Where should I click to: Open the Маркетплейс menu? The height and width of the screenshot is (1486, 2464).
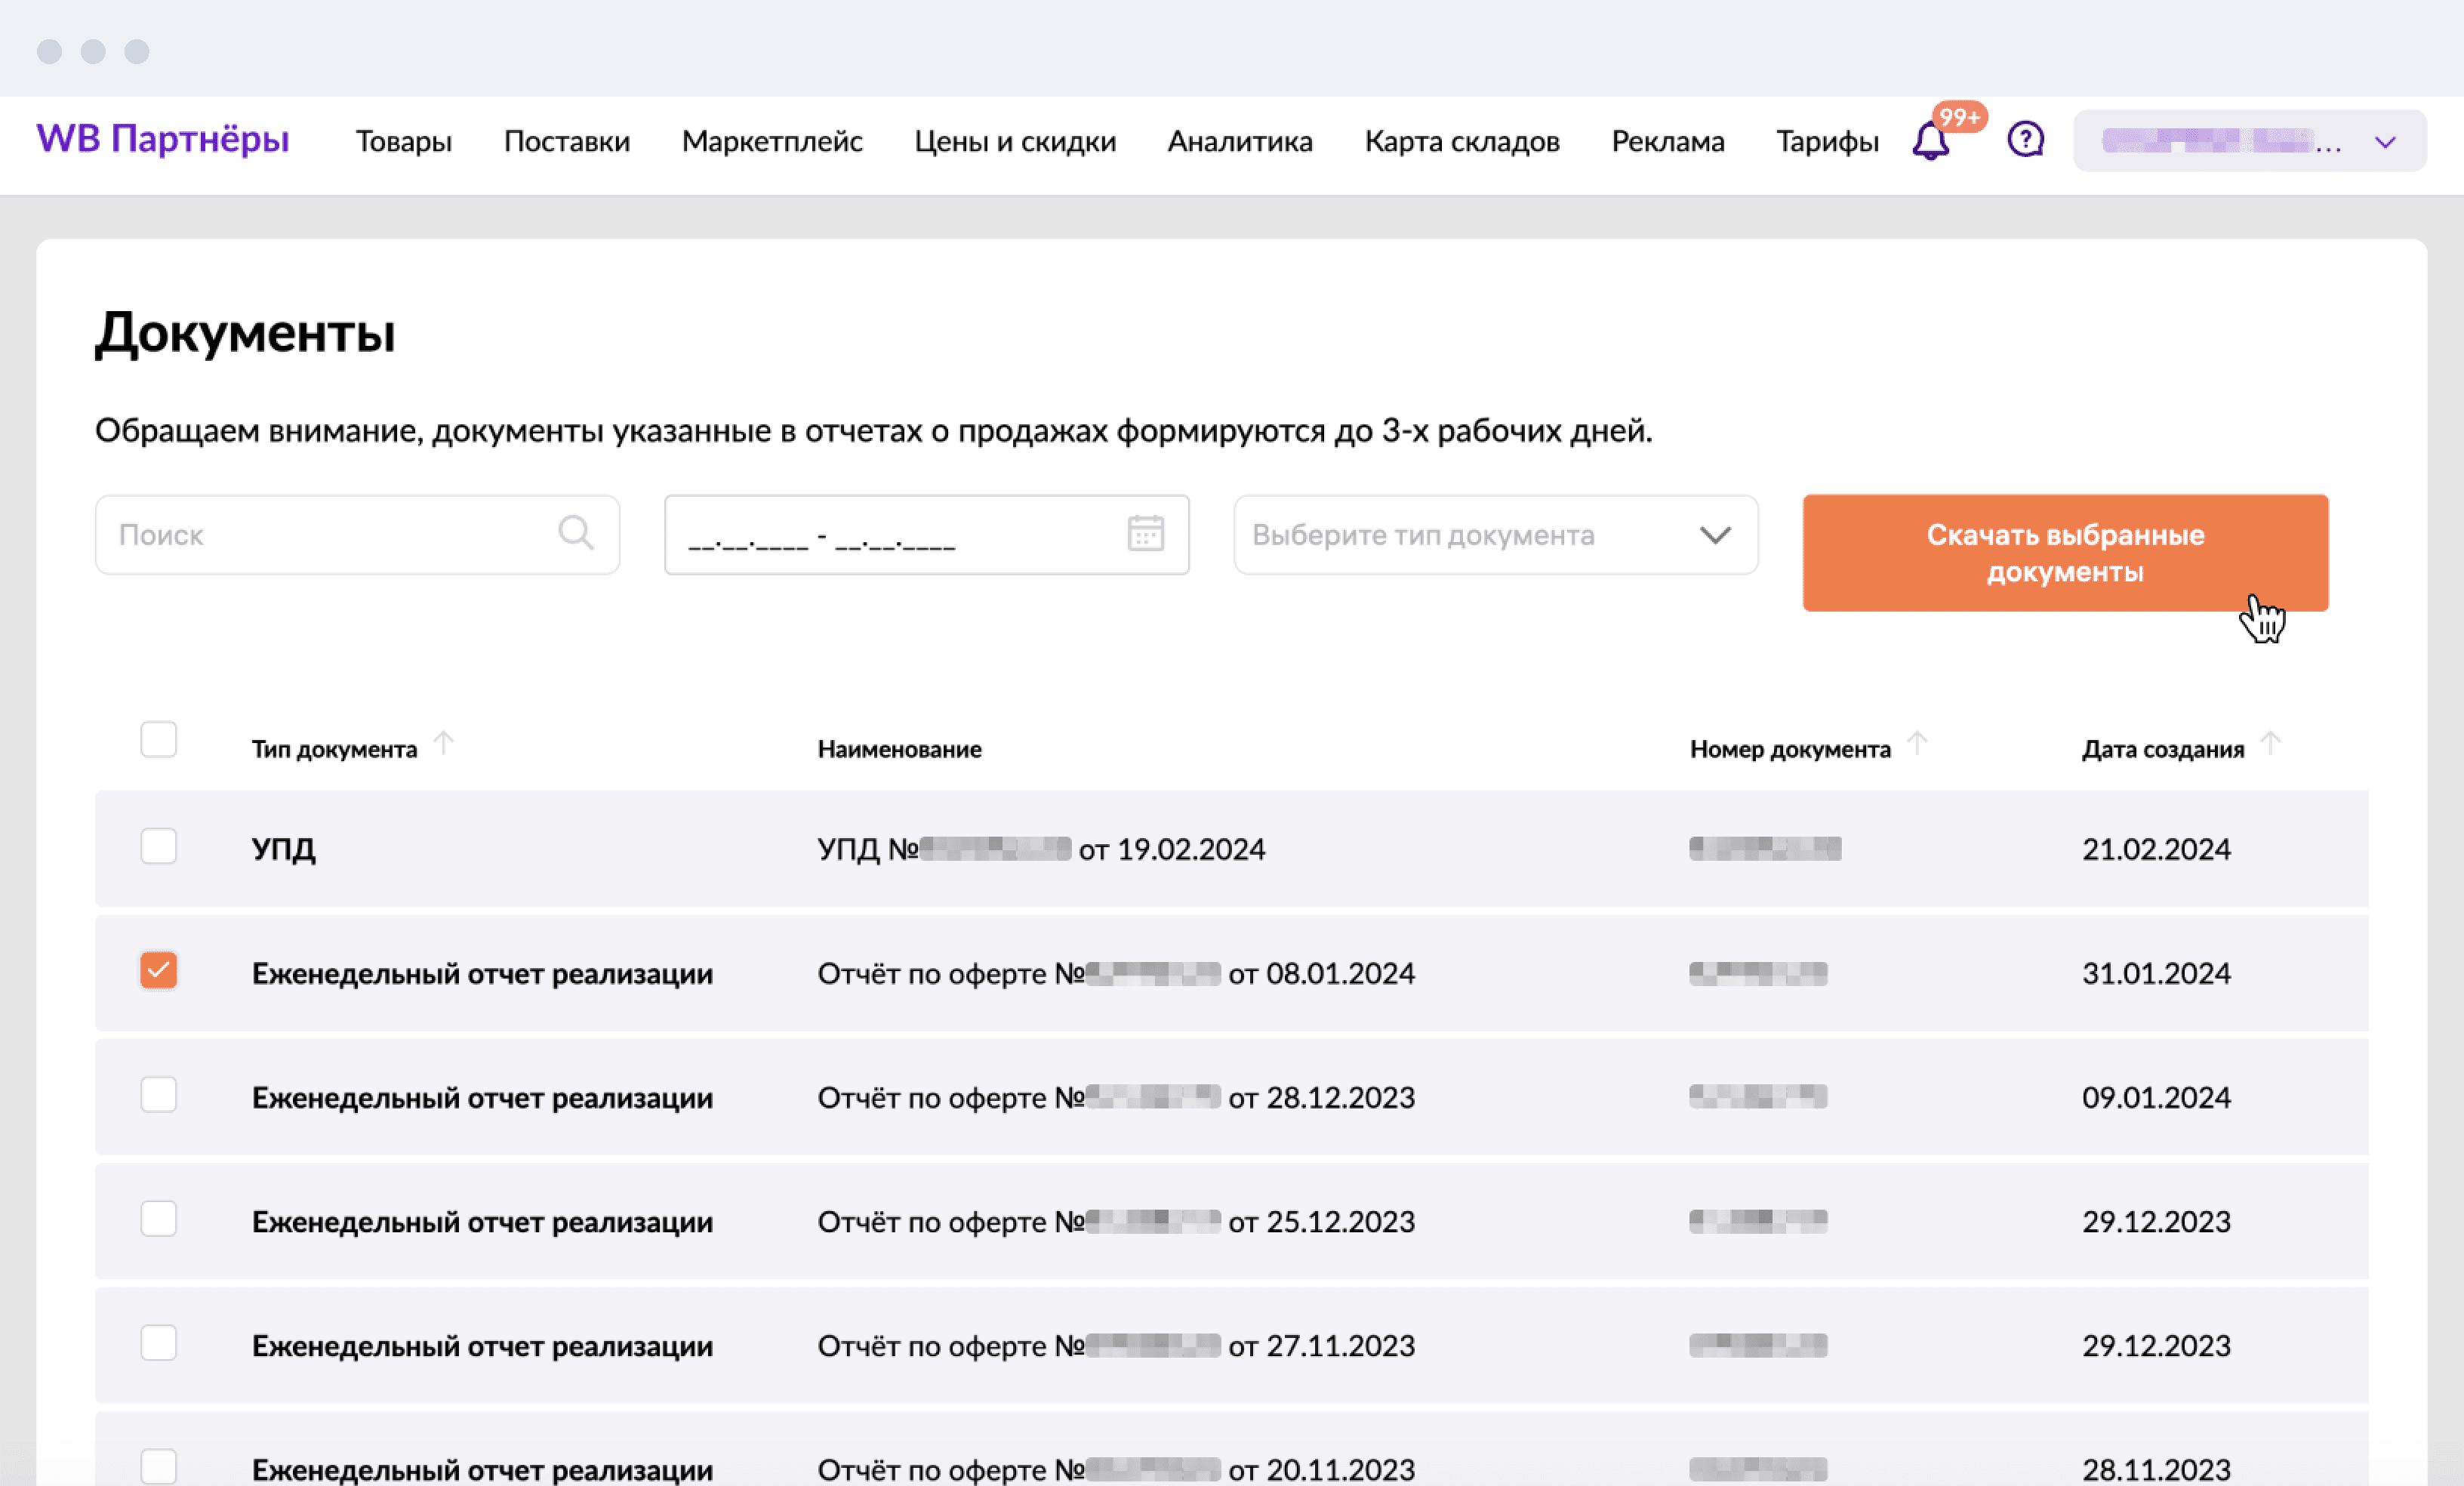pos(772,141)
